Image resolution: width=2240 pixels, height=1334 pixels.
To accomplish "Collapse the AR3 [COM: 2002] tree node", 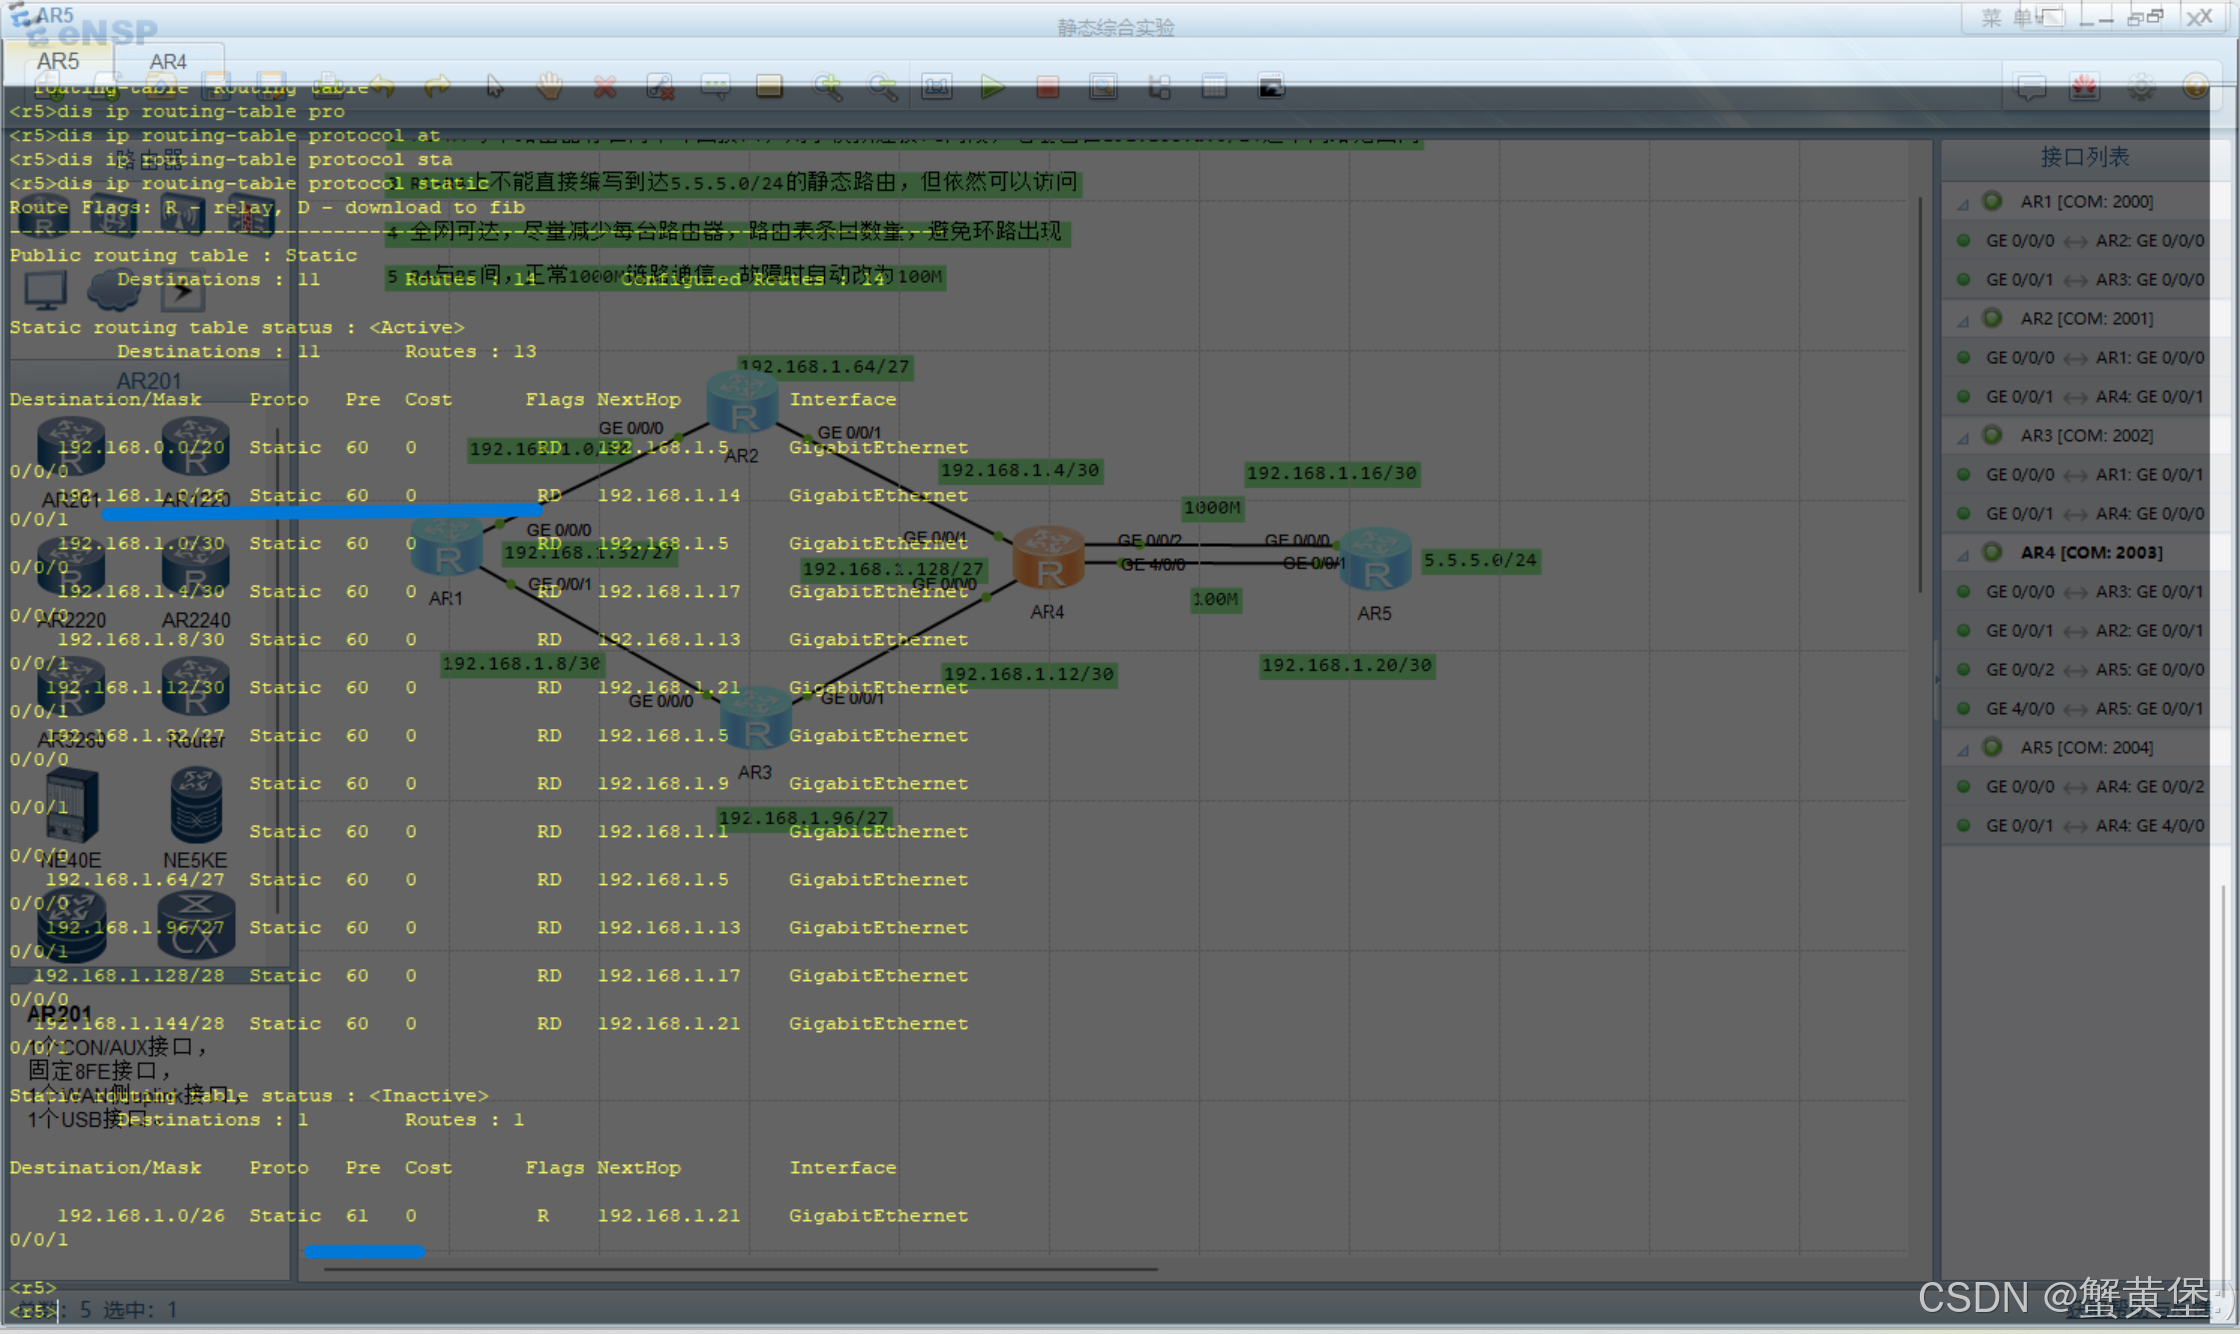I will pyautogui.click(x=1963, y=437).
